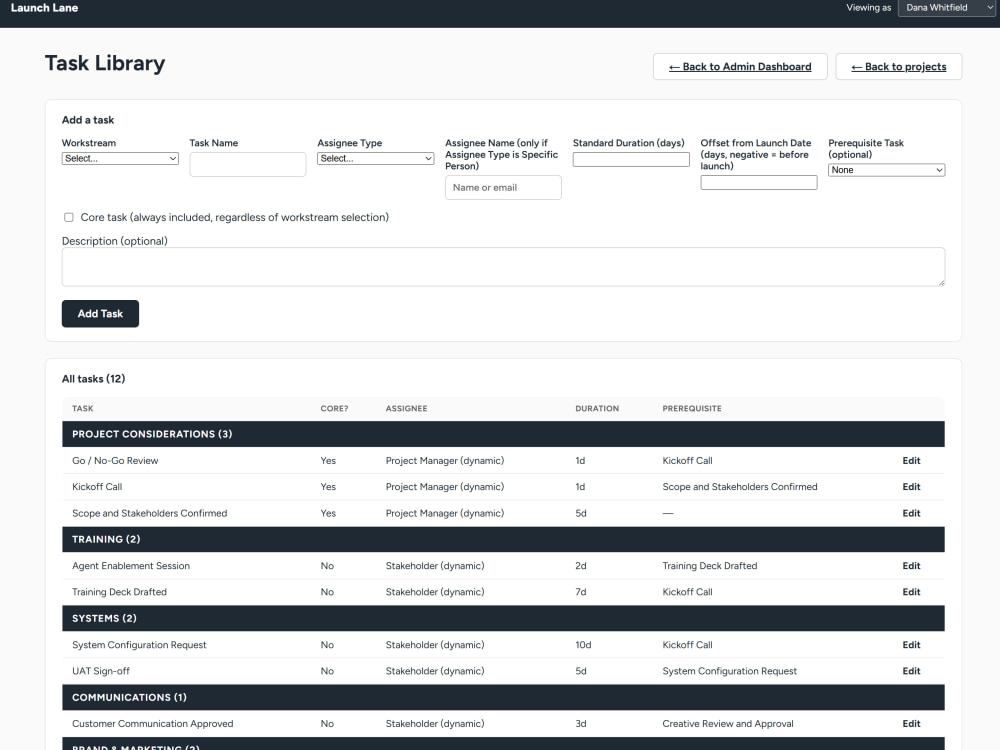The image size is (1000, 750).
Task: Click the Add Task button
Action: tap(100, 314)
